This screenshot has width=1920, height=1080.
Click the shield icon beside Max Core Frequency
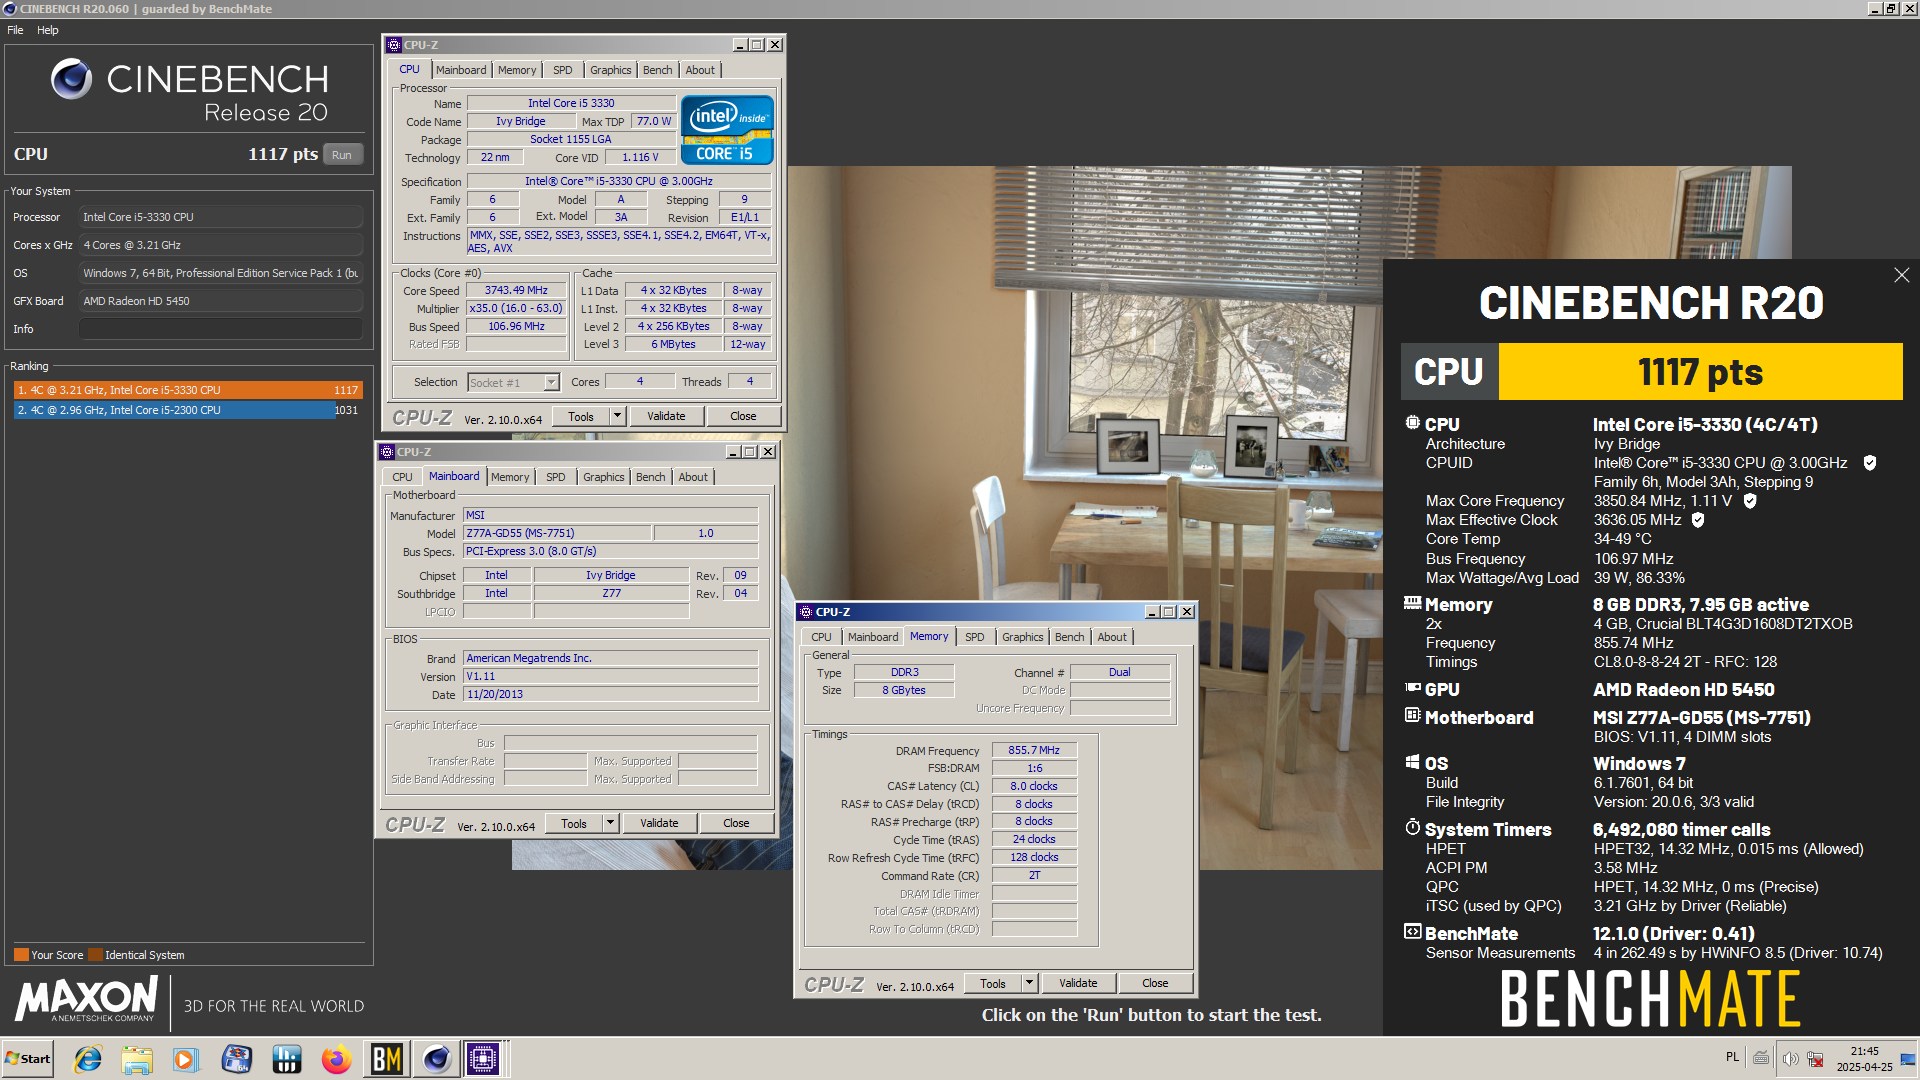(1750, 501)
